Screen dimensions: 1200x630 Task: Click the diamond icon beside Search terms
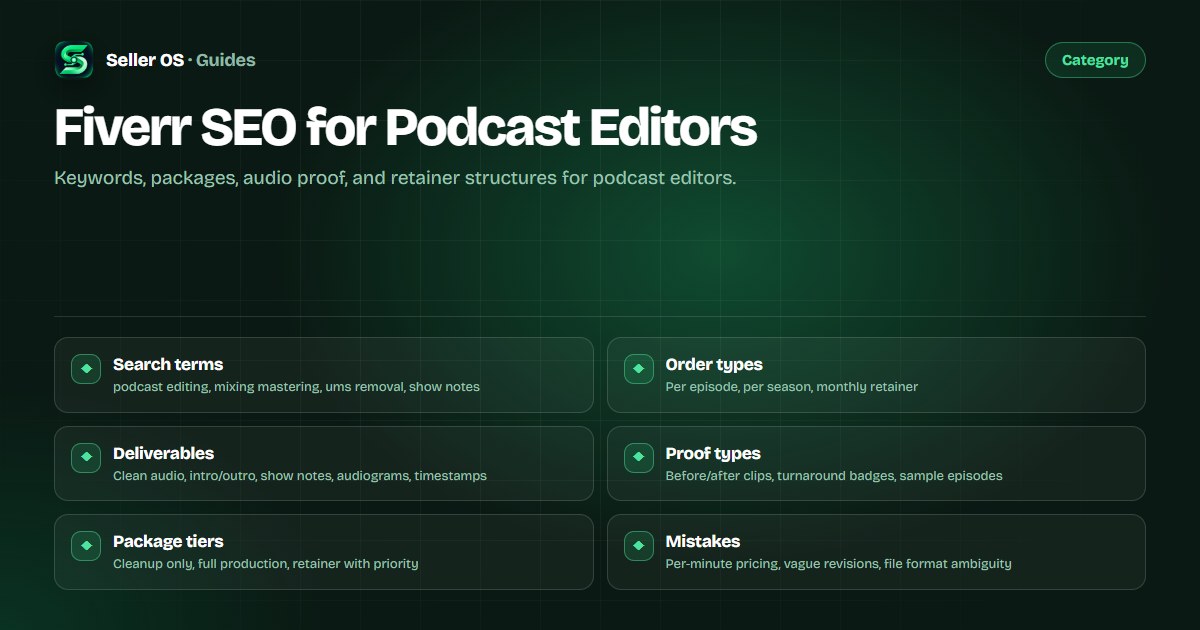87,369
